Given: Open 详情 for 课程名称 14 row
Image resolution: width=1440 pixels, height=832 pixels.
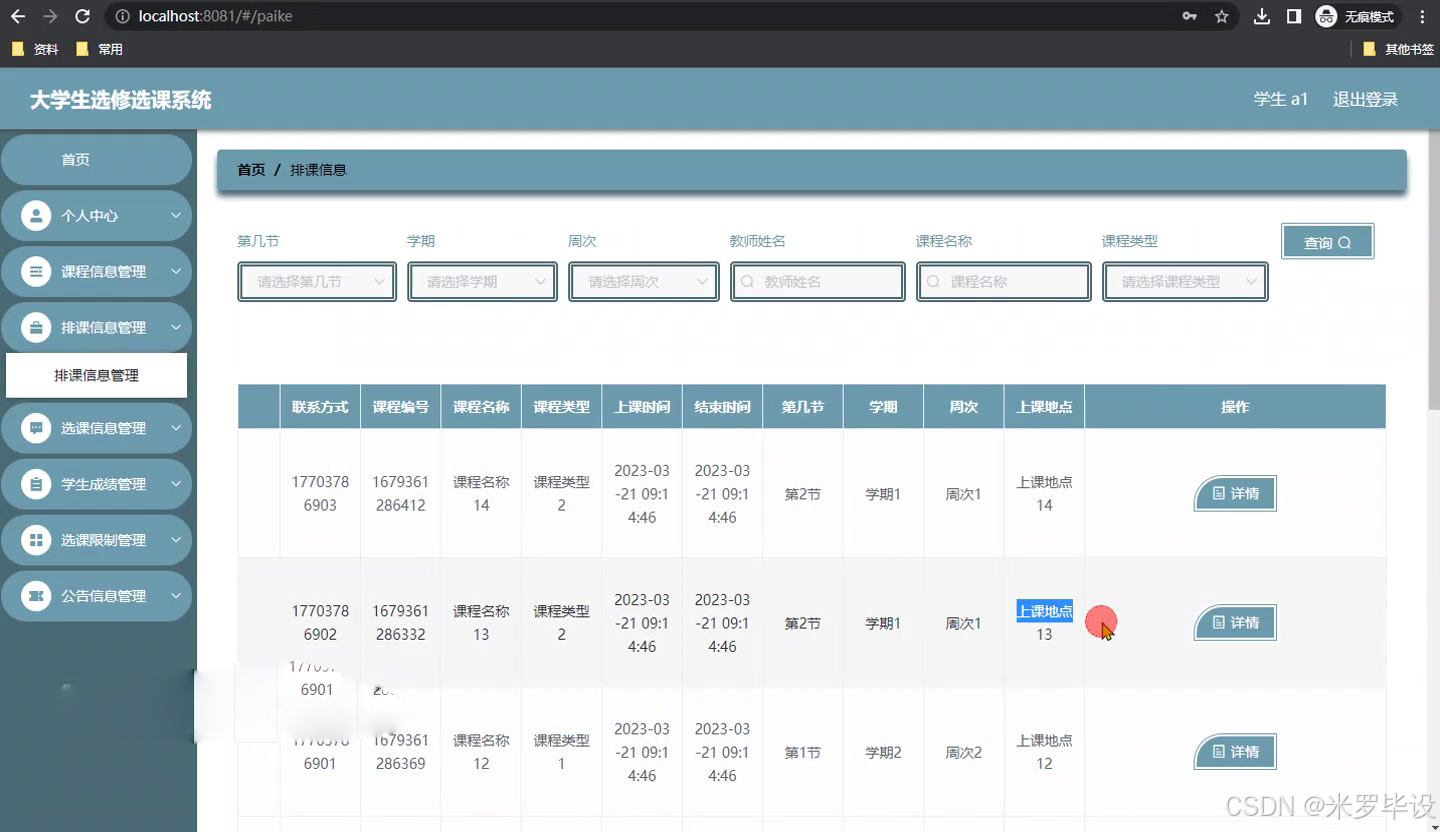Looking at the screenshot, I should coord(1235,494).
